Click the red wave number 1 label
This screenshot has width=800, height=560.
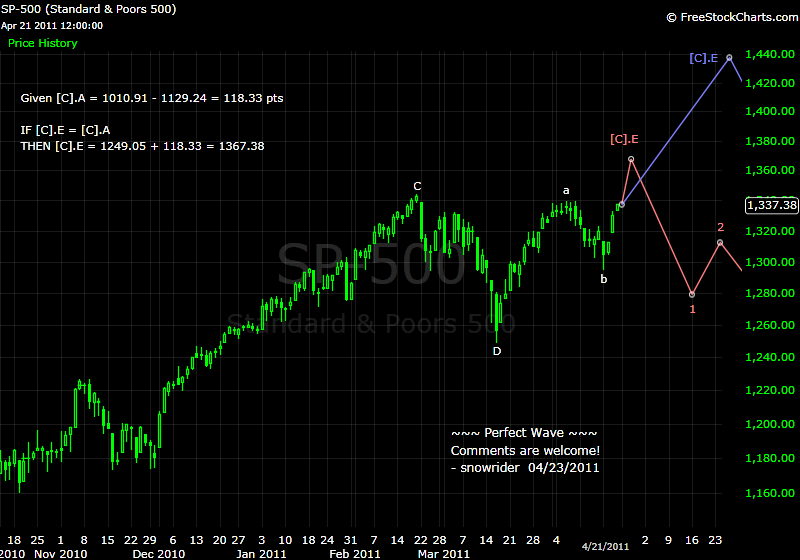692,309
